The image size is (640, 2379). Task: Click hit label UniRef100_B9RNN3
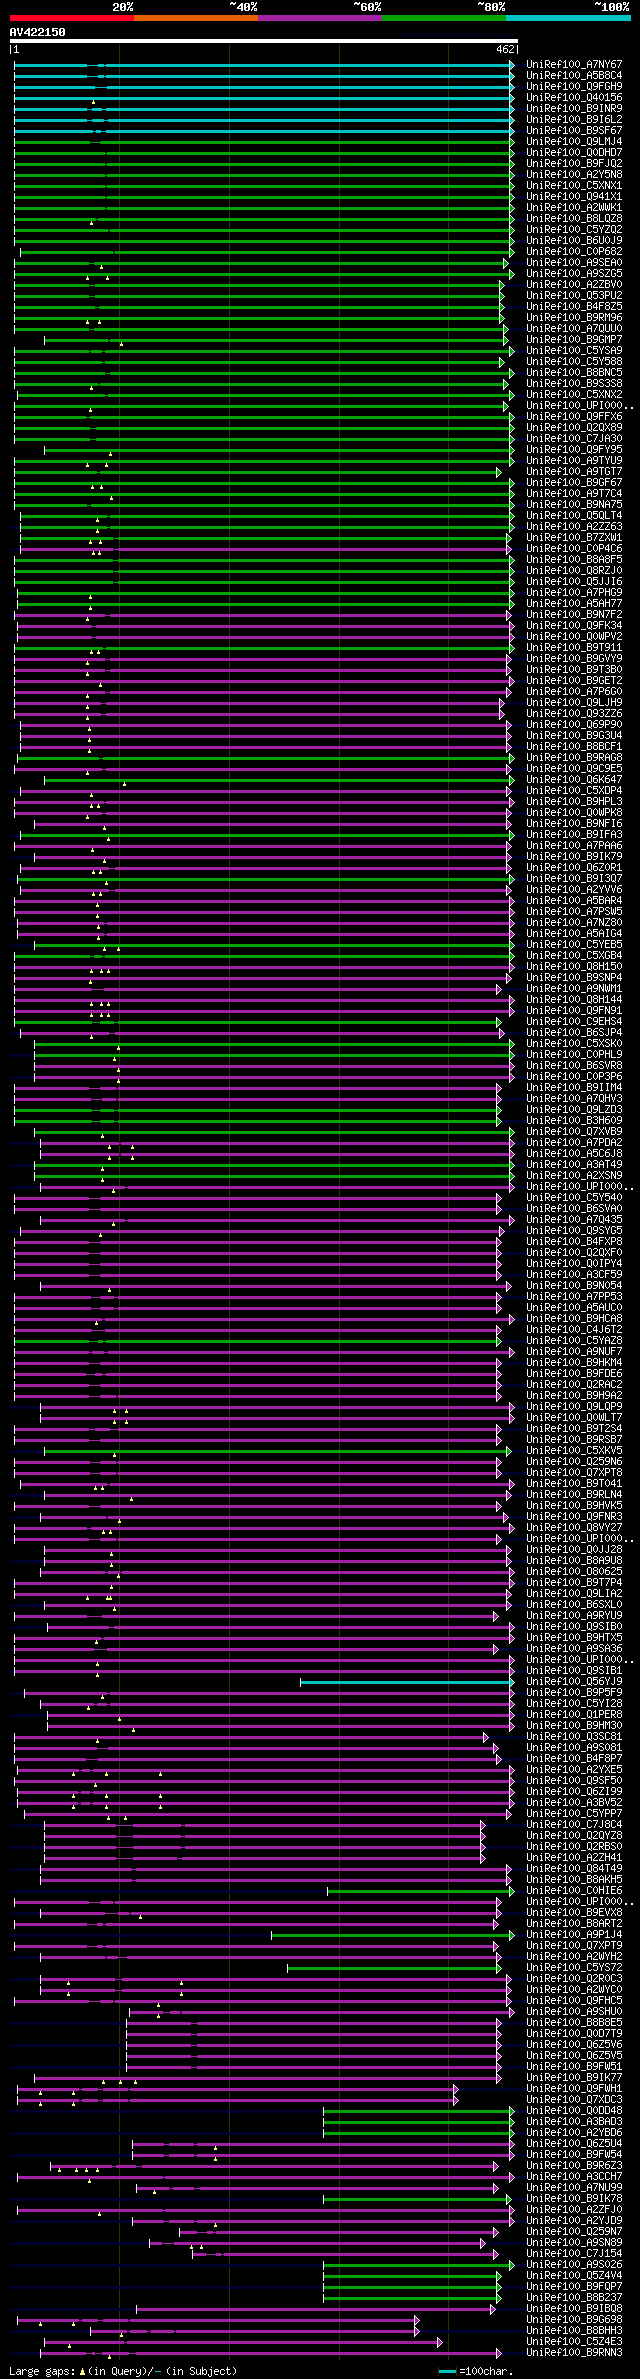[x=574, y=2353]
